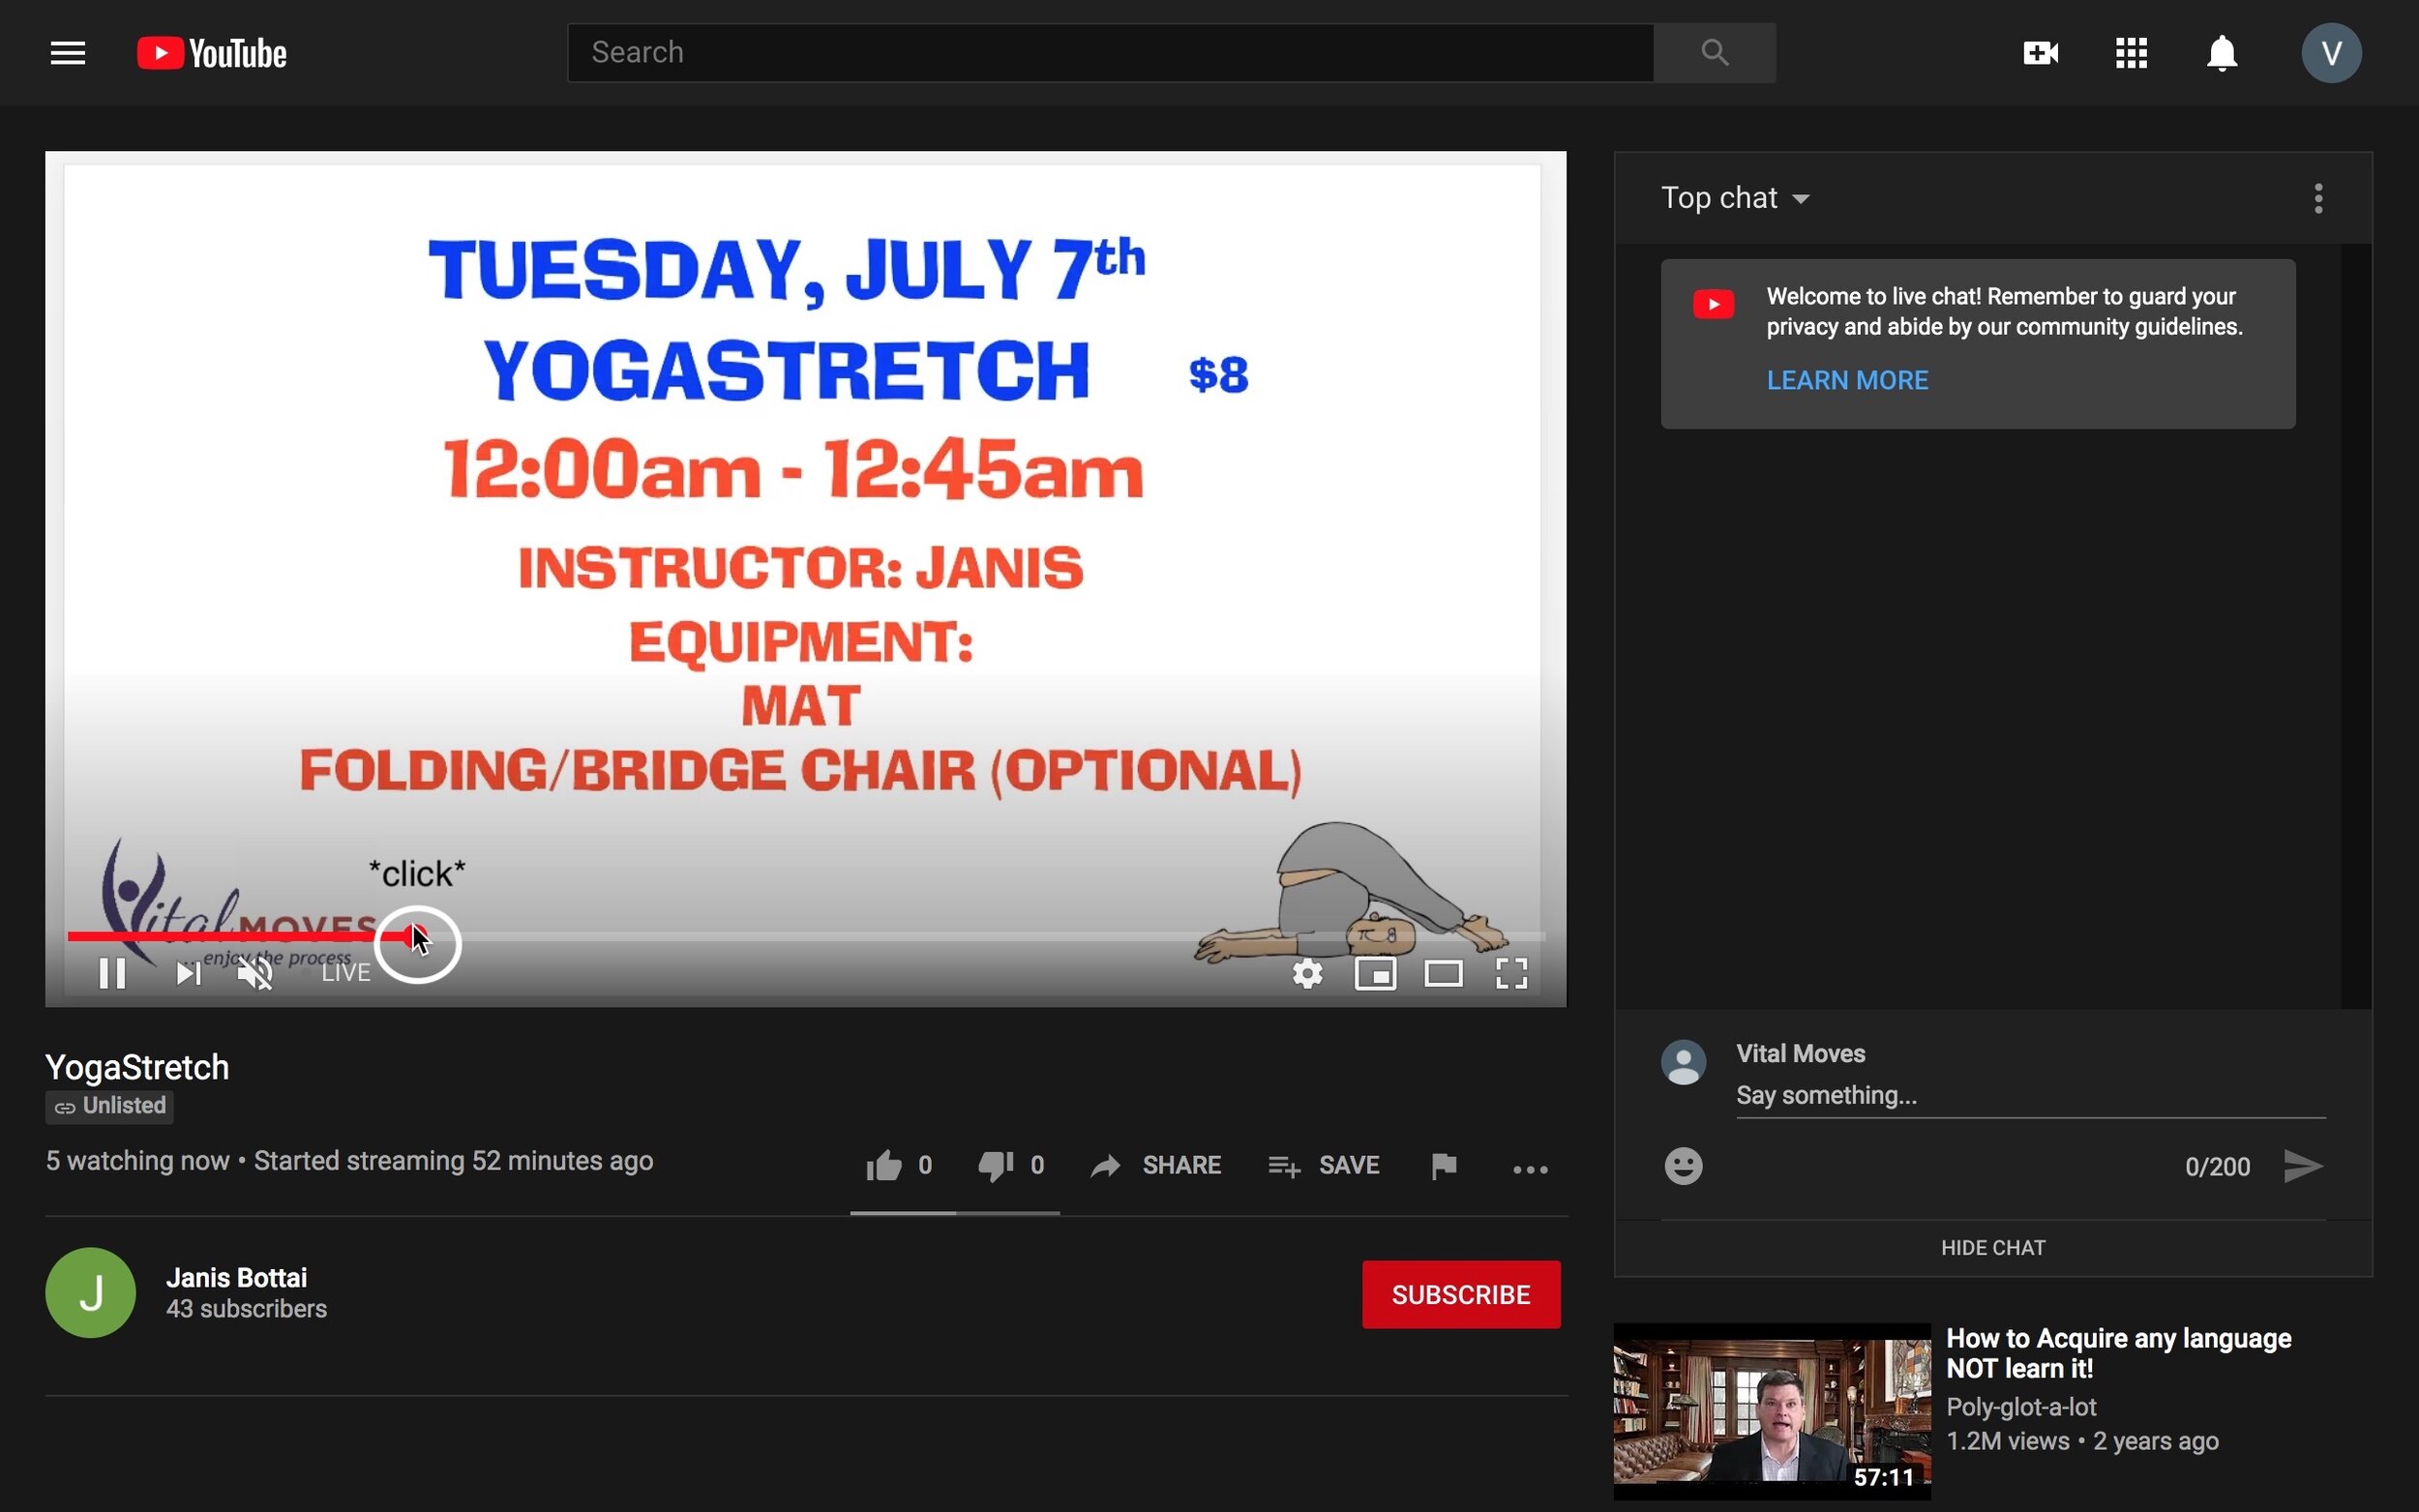Open Poly-glot-a-lot channel link

2020,1407
